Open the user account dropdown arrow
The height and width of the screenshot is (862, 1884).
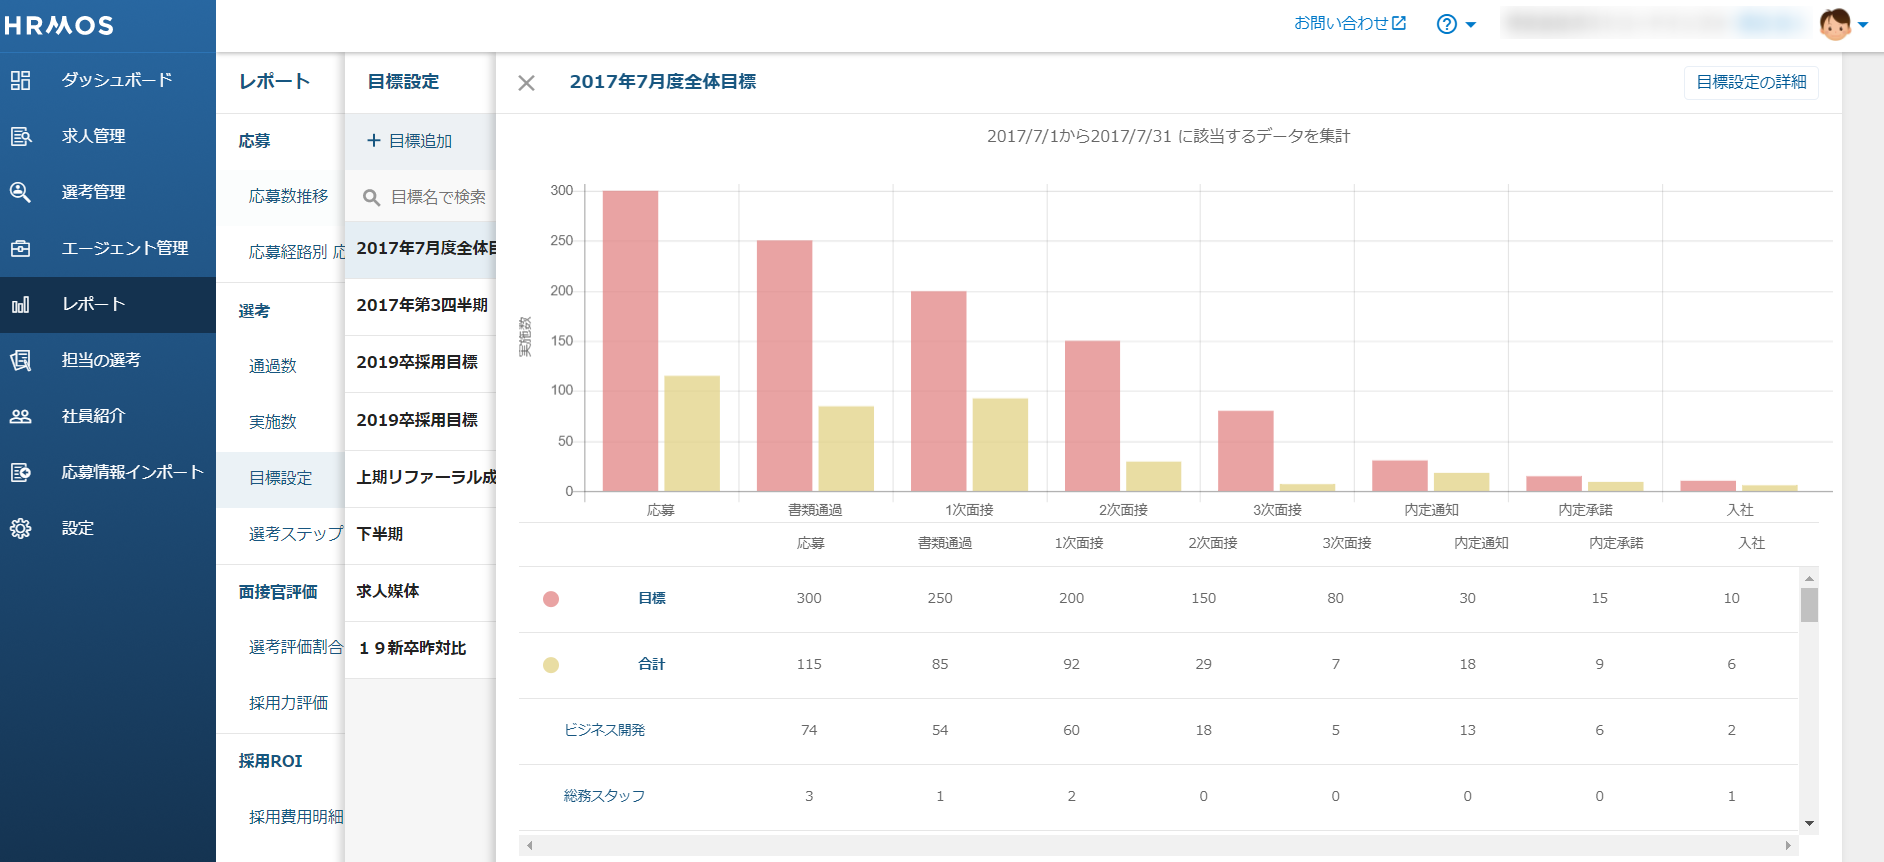click(1863, 25)
